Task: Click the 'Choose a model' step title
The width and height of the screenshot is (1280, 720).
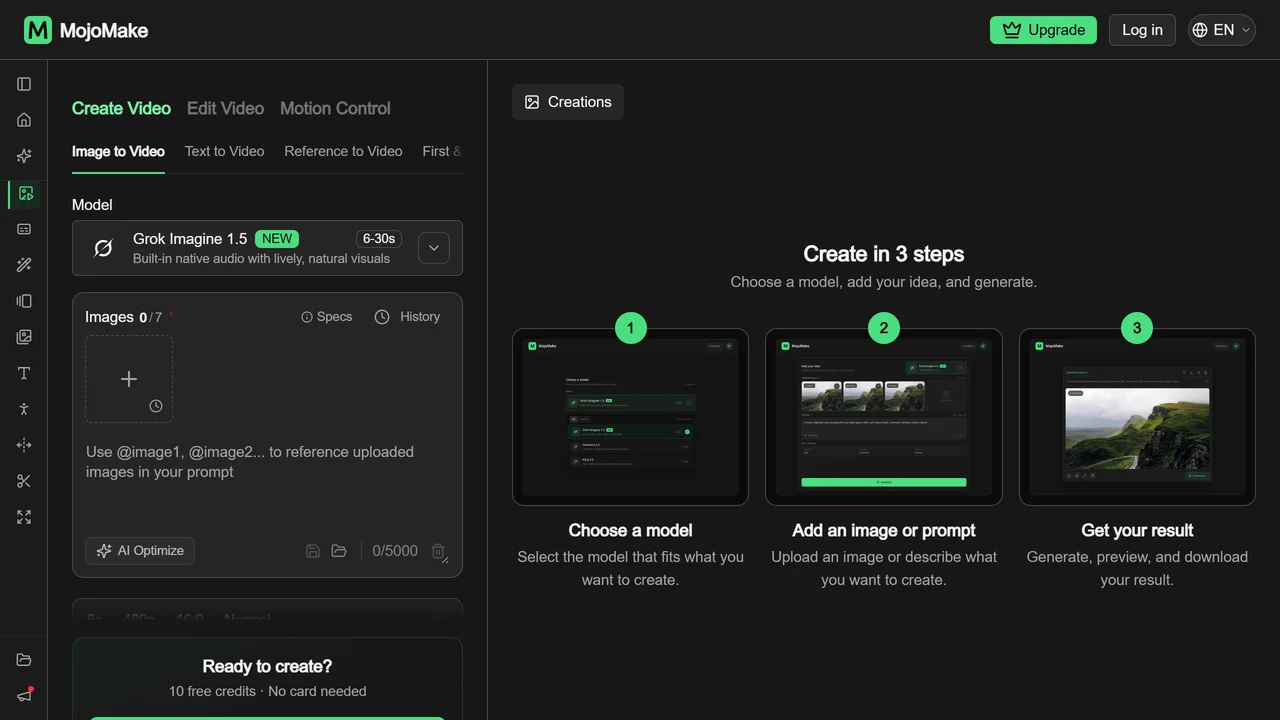Action: 630,530
